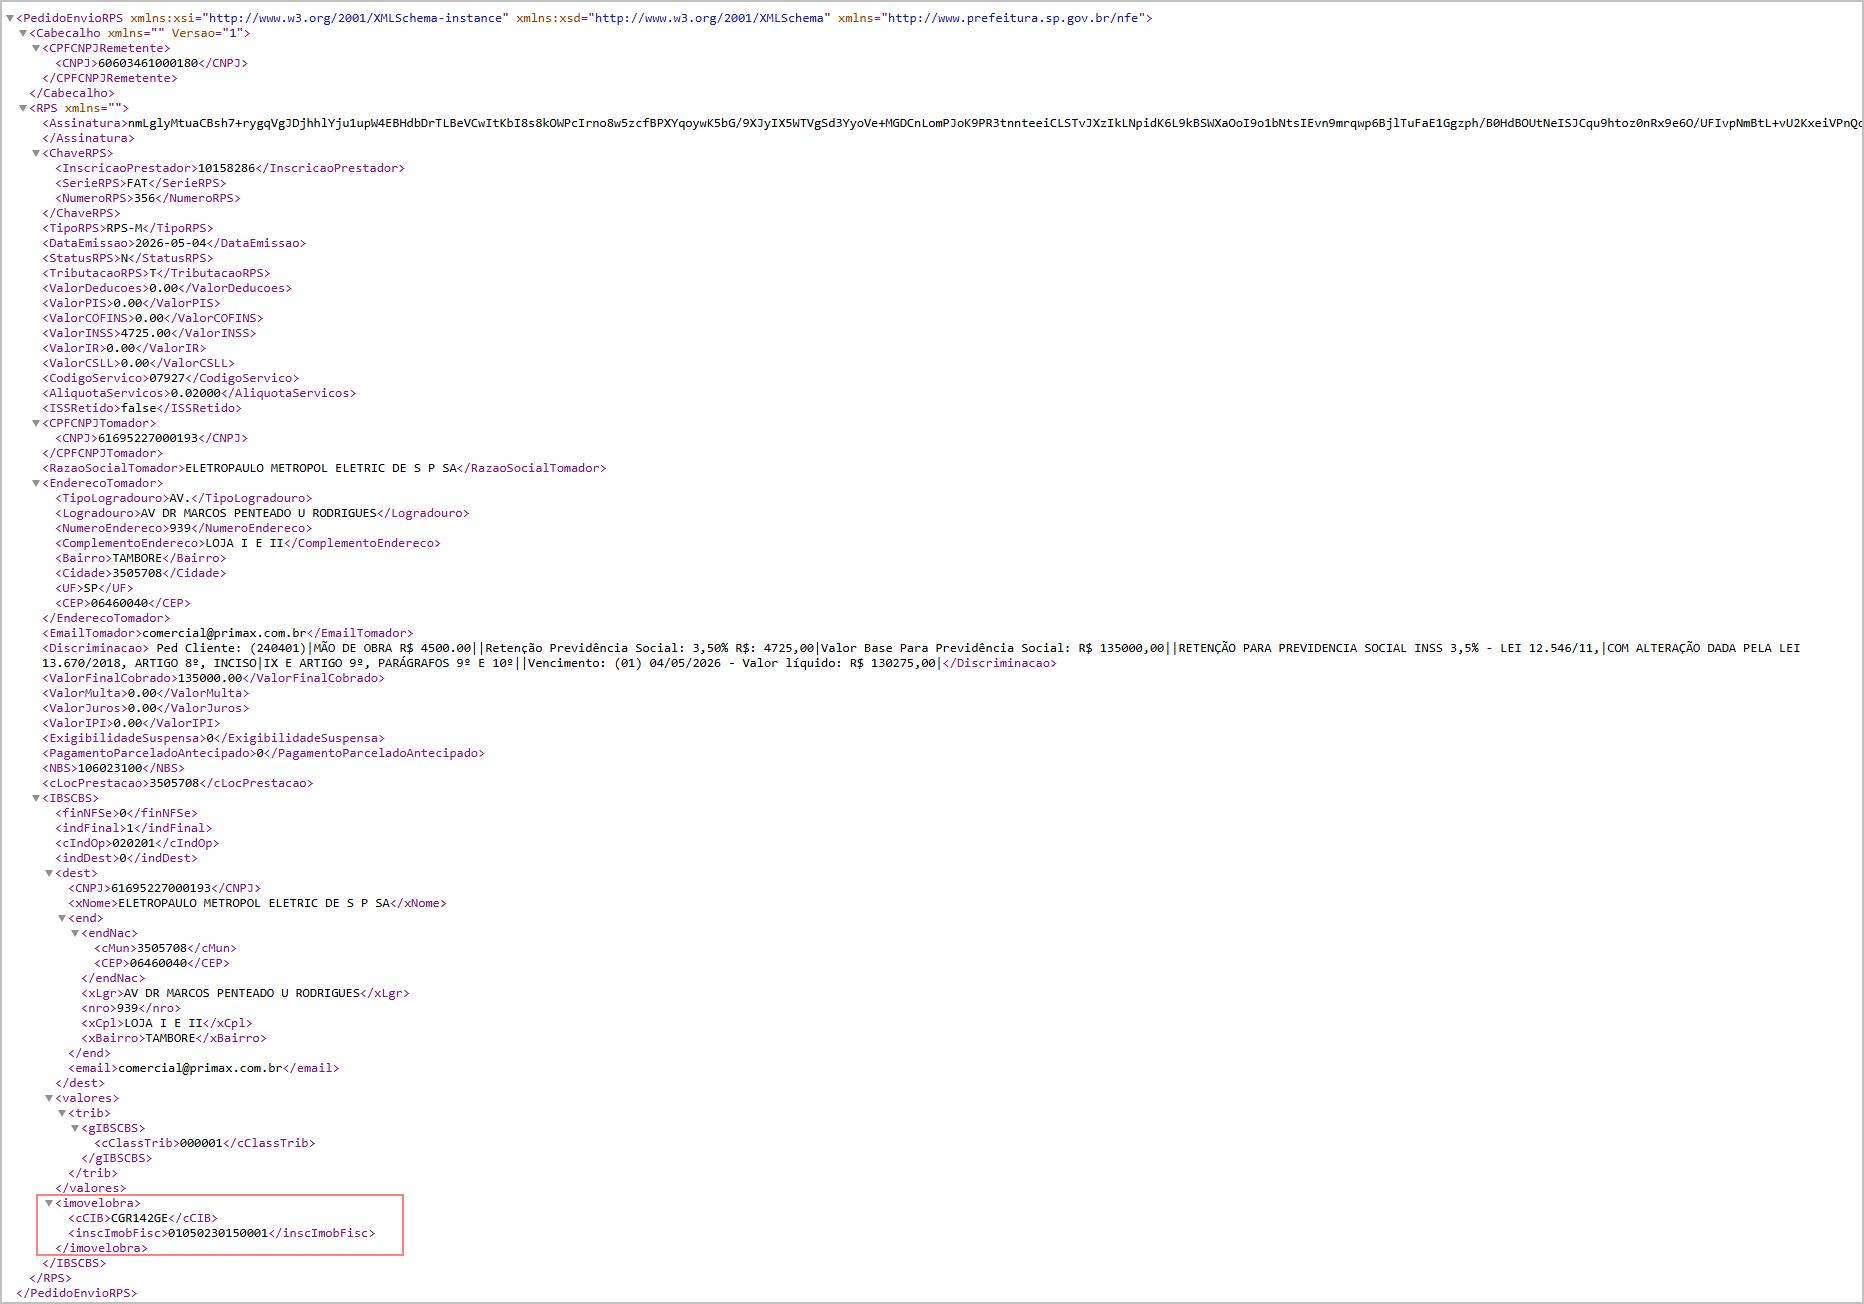1864x1304 pixels.
Task: Click the cIndOp 020201 line
Action: 137,843
